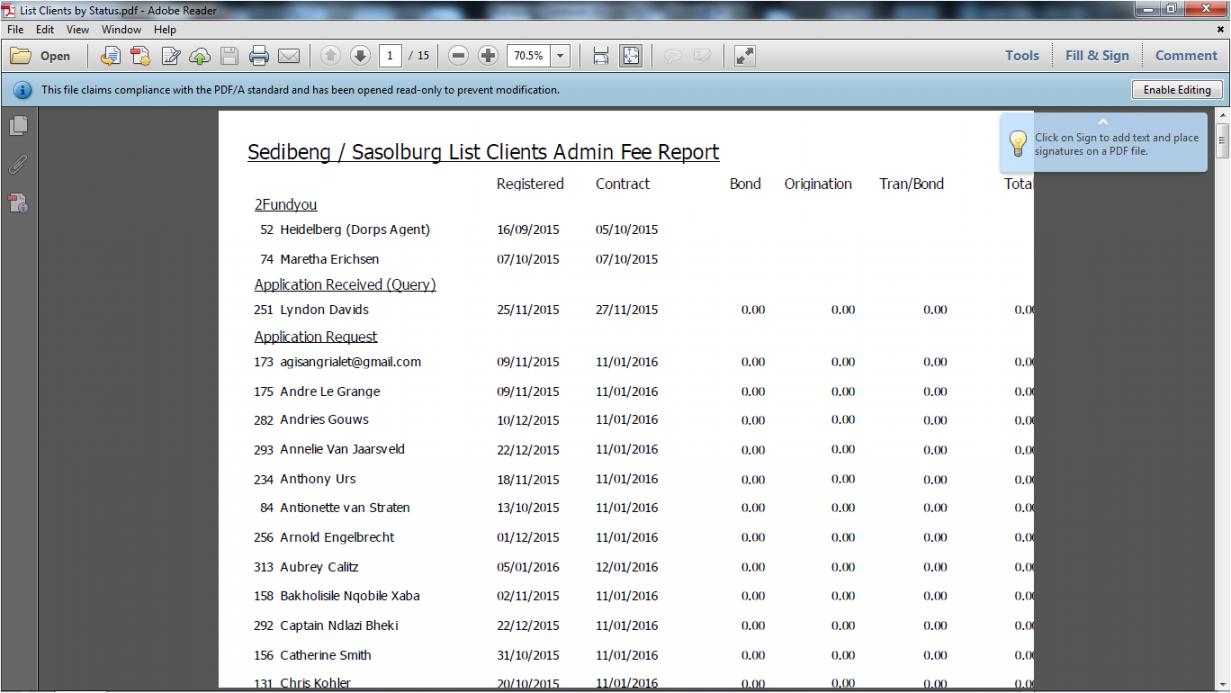Open the Comment pane

click(1186, 56)
